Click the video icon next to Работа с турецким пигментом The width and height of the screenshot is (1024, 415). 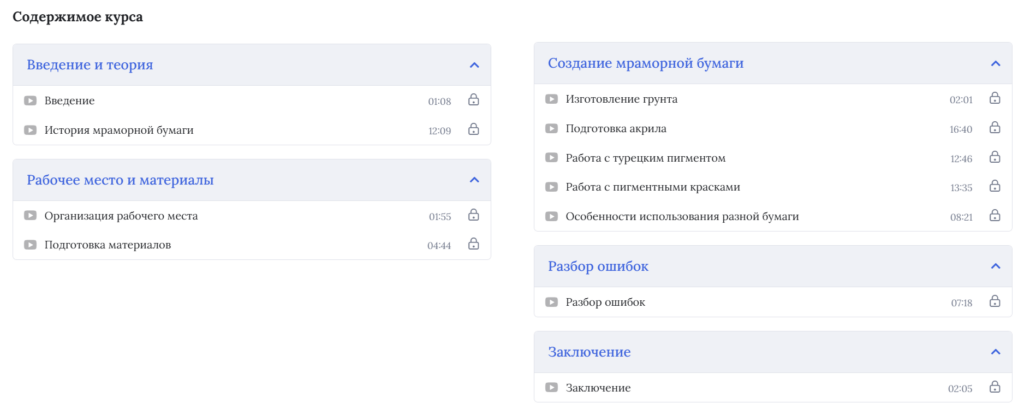[552, 158]
